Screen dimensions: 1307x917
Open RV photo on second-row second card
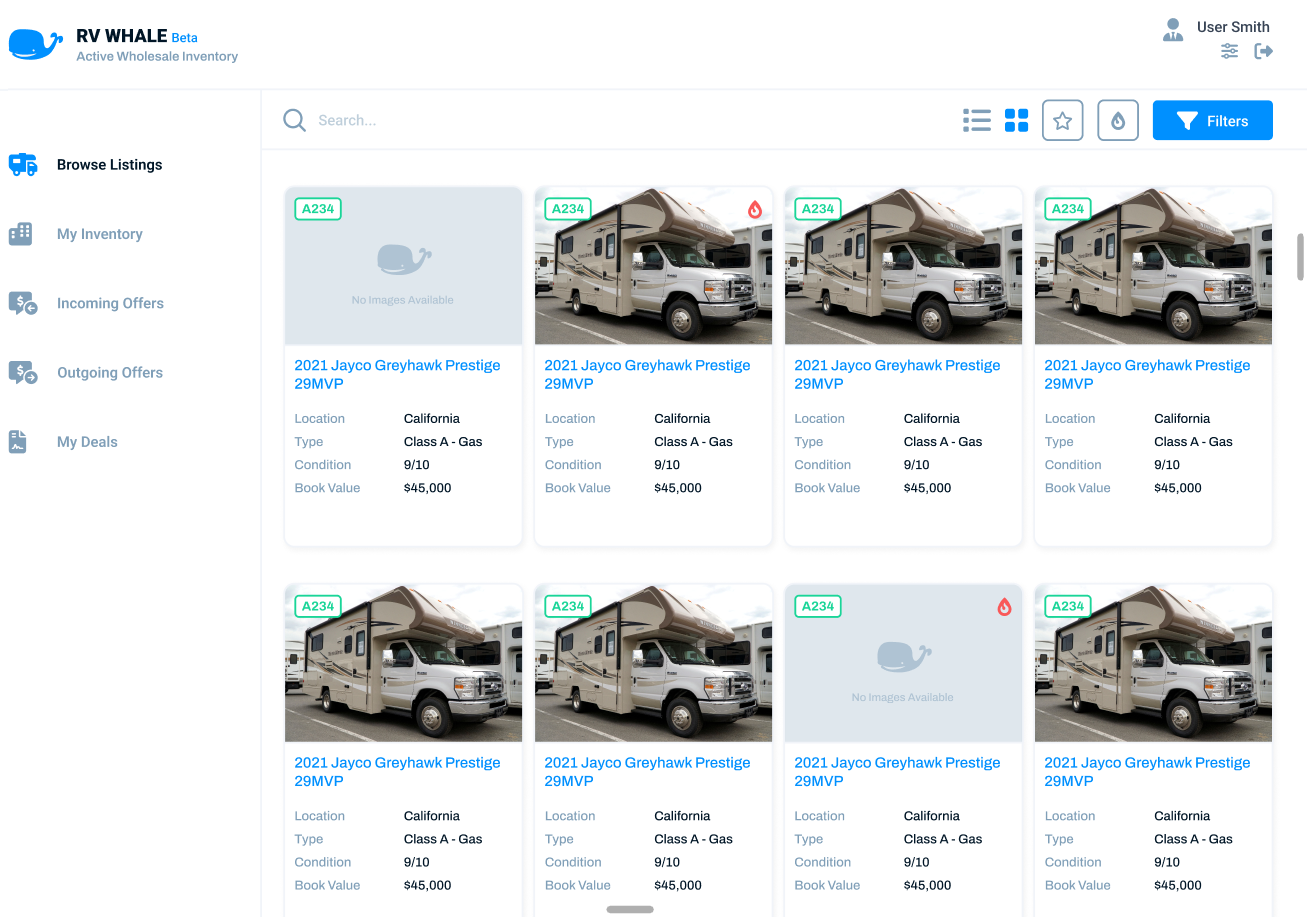click(654, 663)
